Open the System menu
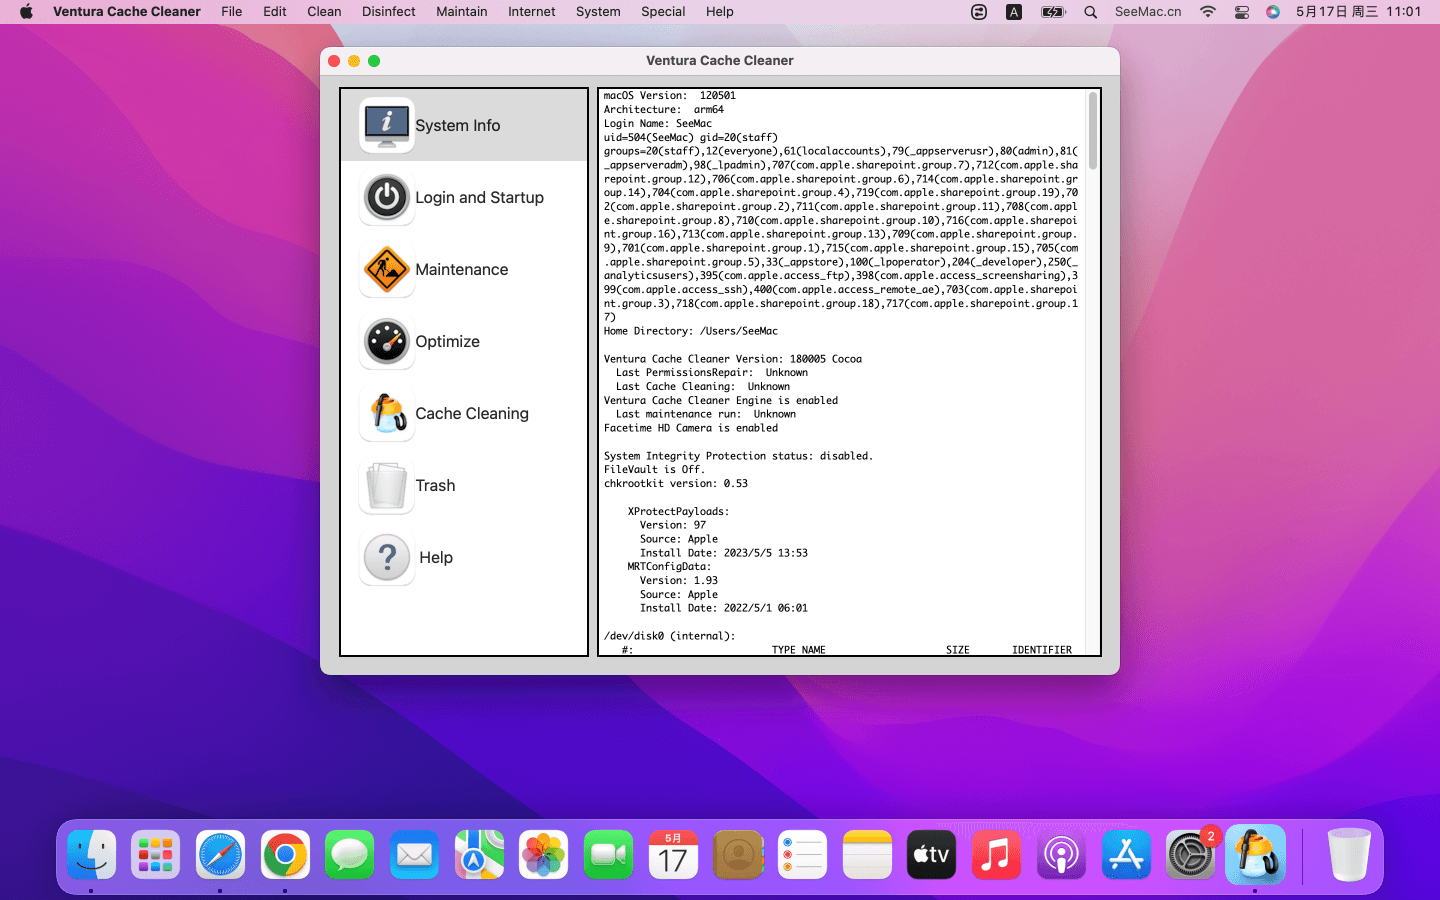The height and width of the screenshot is (900, 1440). coord(598,12)
